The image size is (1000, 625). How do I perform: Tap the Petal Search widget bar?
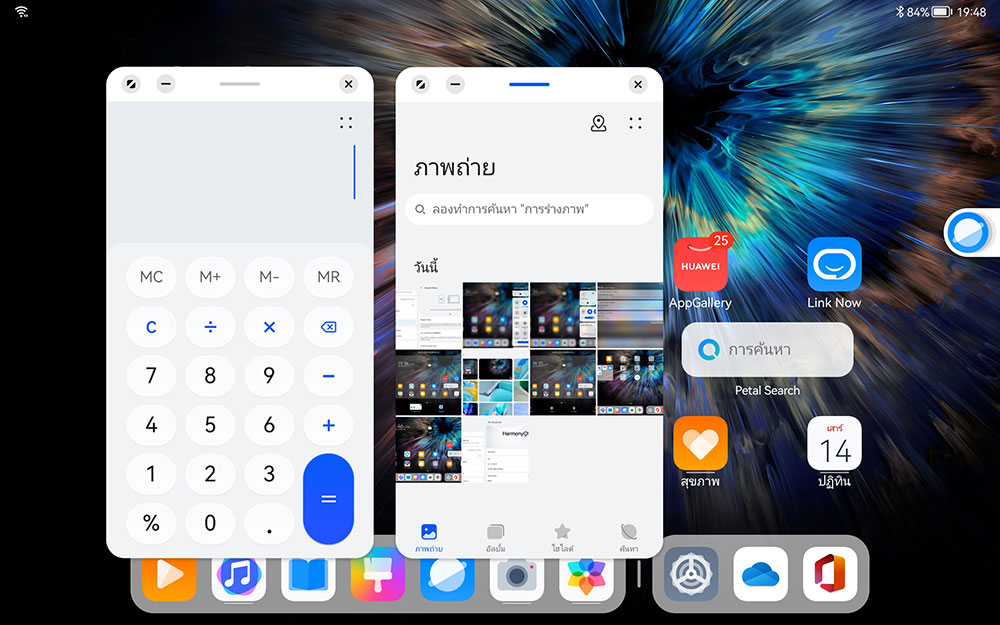[x=767, y=350]
